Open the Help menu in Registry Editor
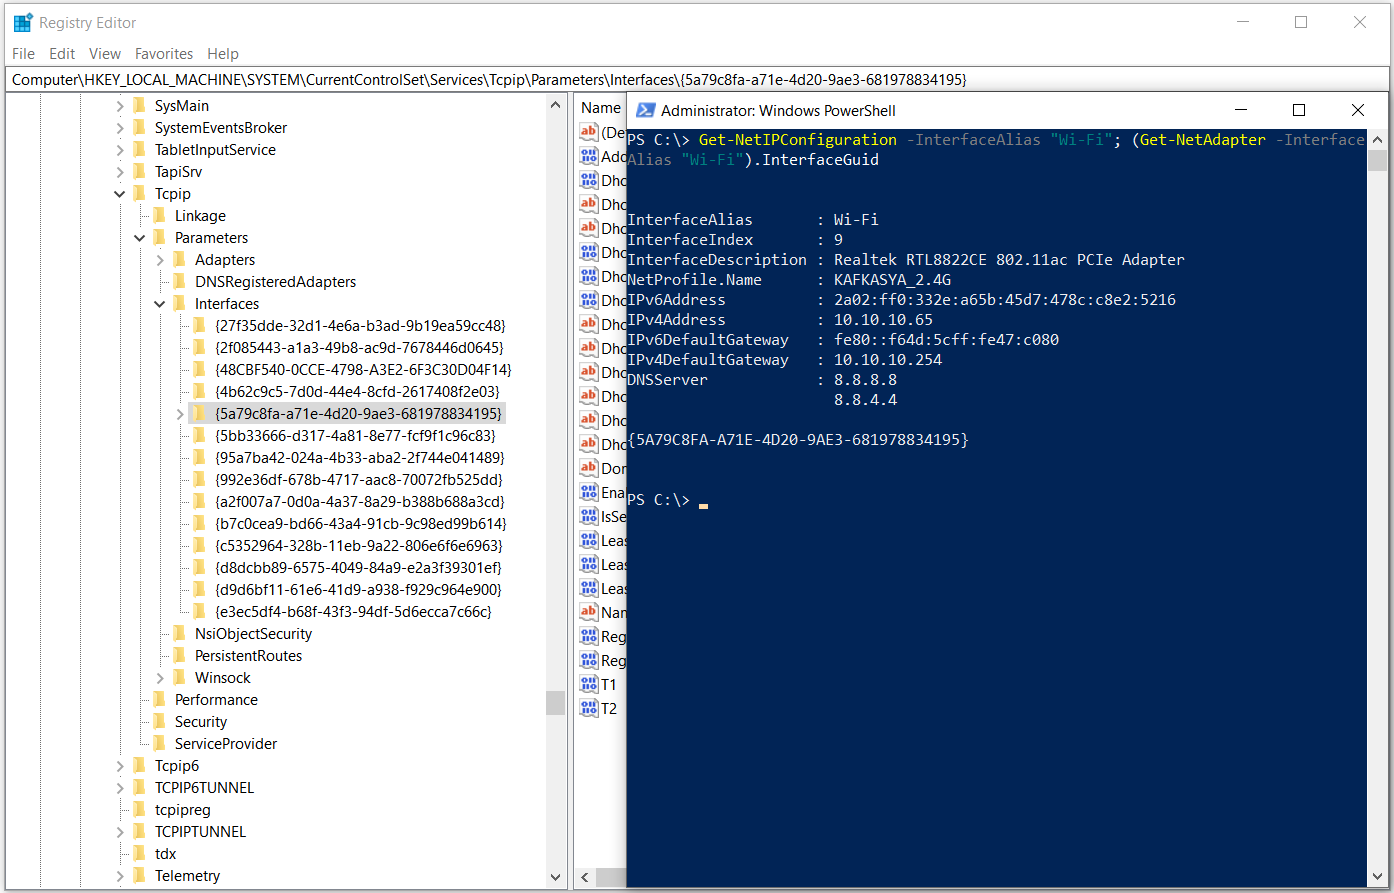 [223, 54]
